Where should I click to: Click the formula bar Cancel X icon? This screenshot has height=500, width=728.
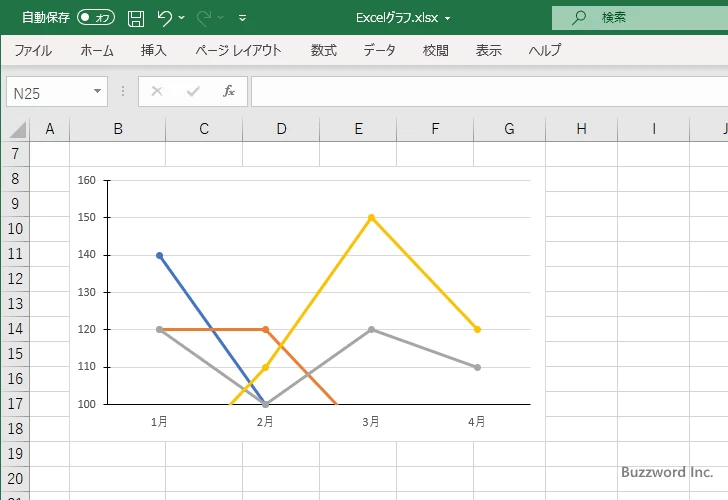click(157, 91)
